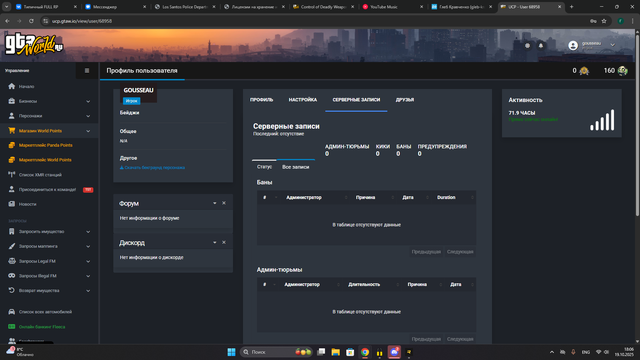
Task: Switch to the Настройка tab
Action: [303, 100]
